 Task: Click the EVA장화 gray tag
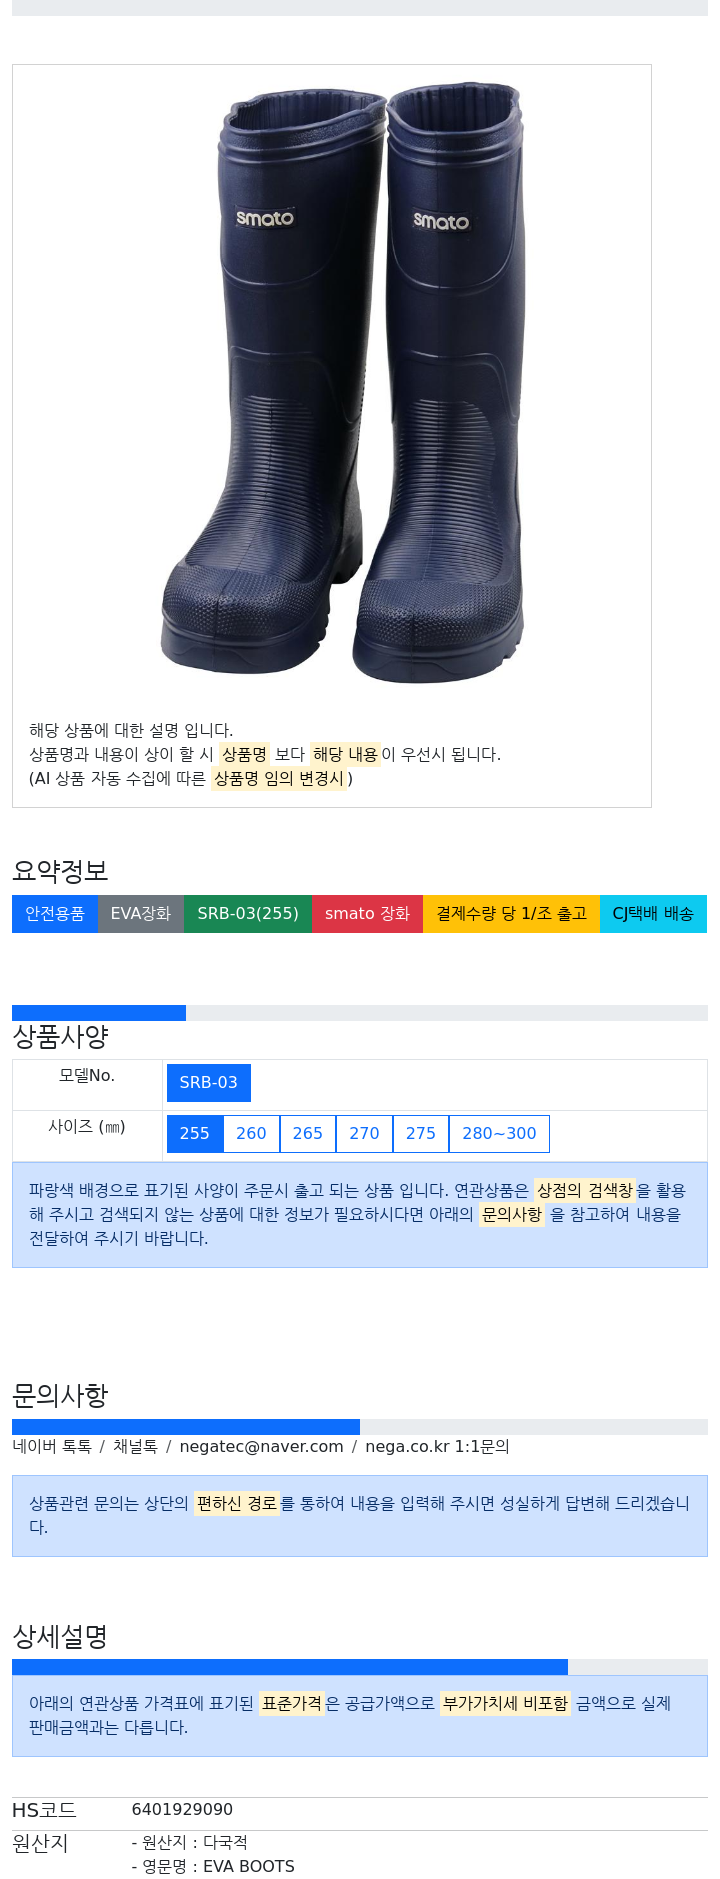pos(141,914)
